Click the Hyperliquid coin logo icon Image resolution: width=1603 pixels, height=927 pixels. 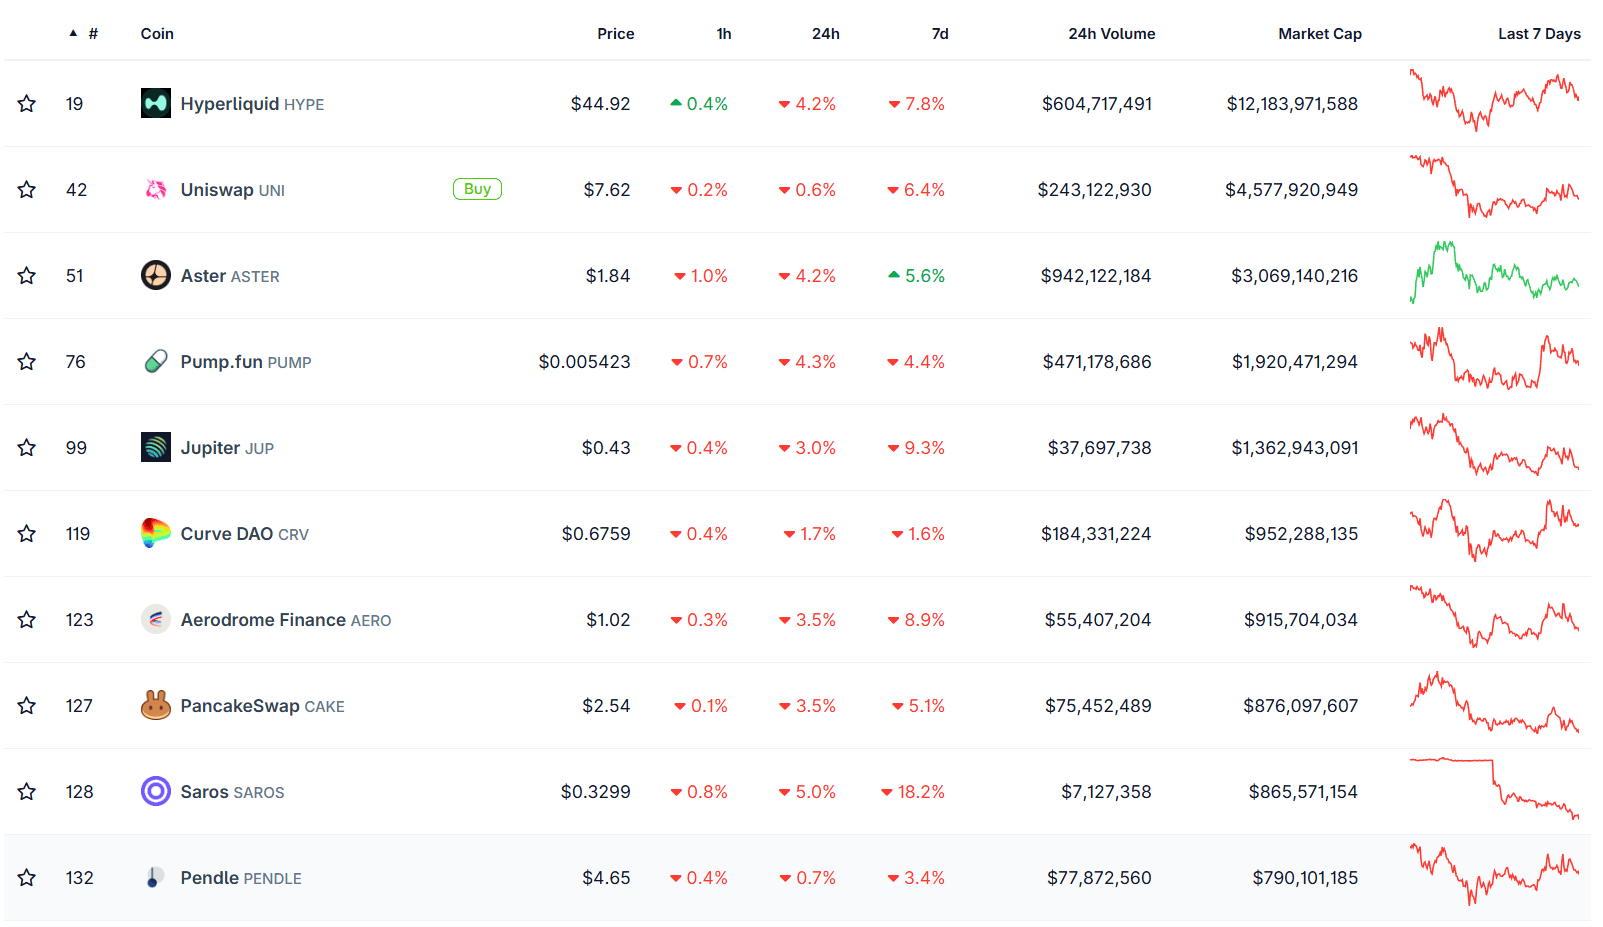tap(155, 104)
